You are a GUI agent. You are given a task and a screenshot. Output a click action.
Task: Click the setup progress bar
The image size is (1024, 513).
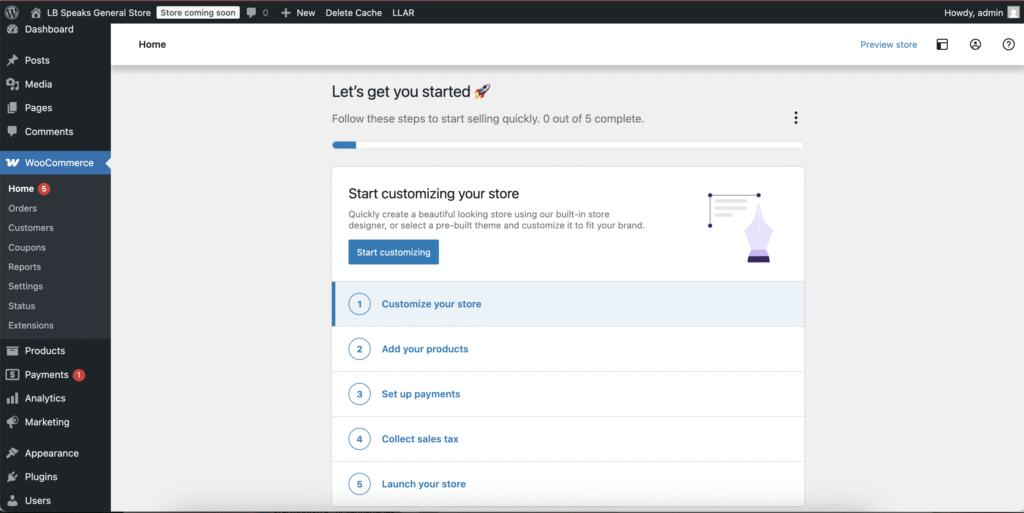click(x=567, y=145)
